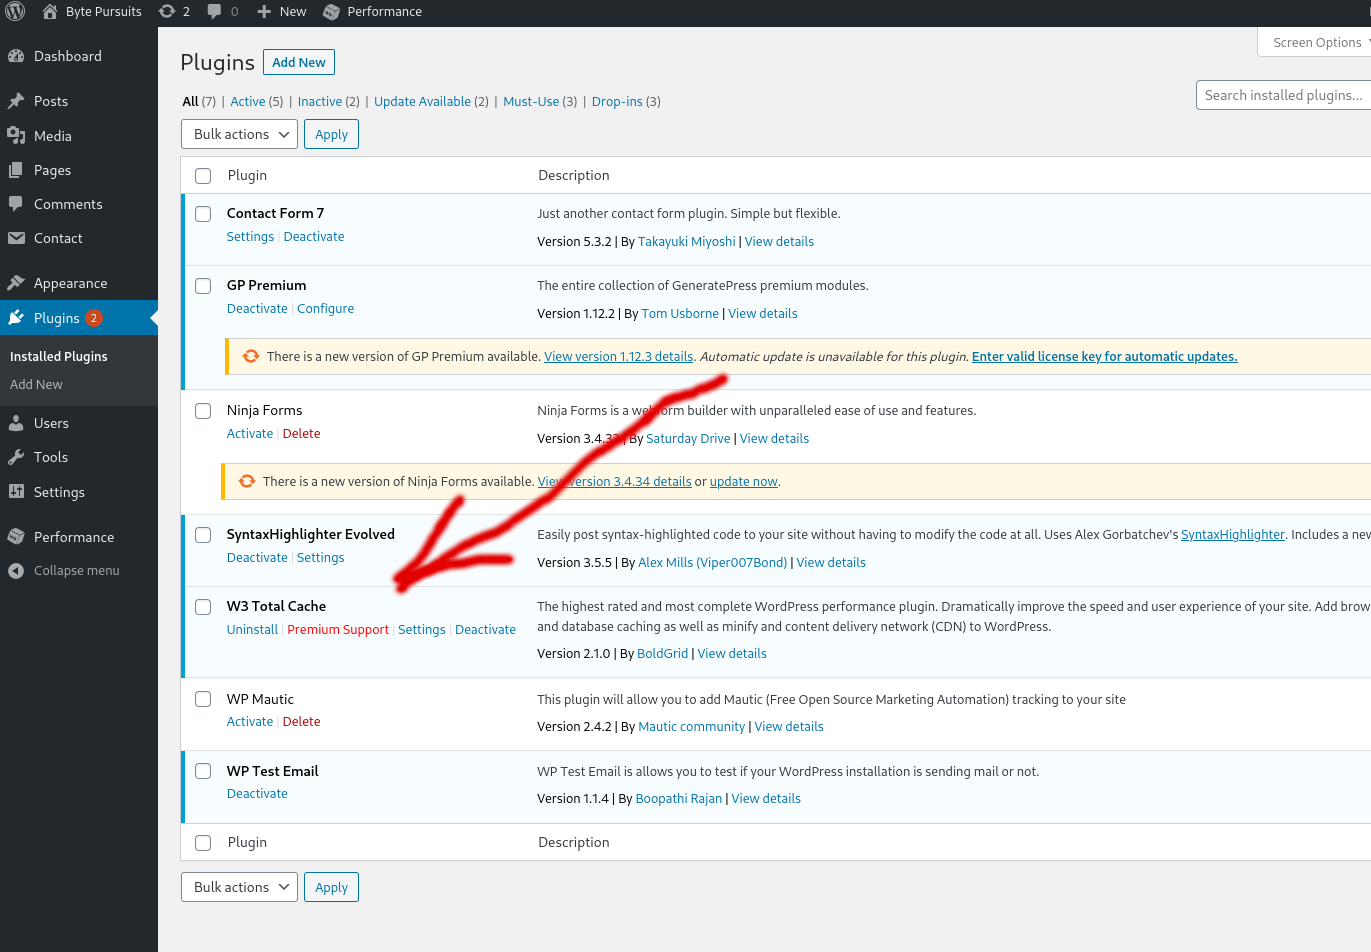Open the bottom Bulk actions dropdown

point(239,886)
